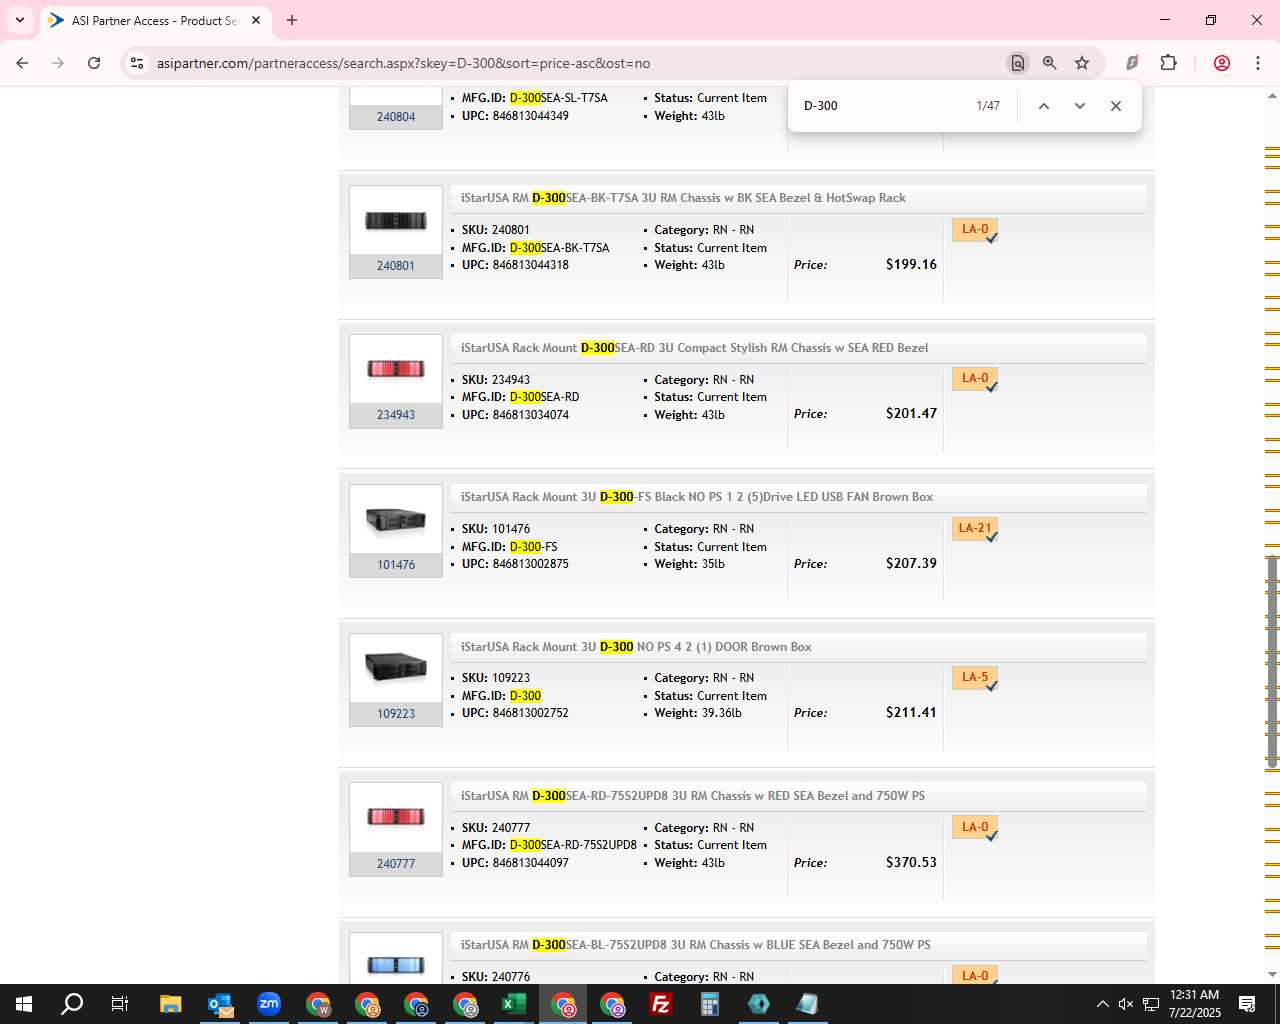Open the Windows Start menu
Screen dimensions: 1280x1024
click(23, 1004)
